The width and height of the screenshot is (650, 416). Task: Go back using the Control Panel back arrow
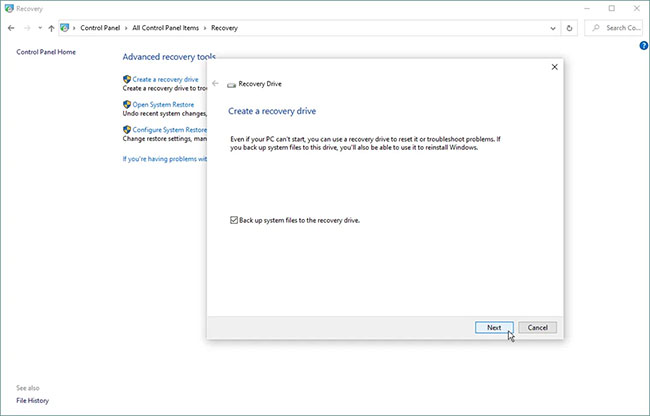point(11,28)
